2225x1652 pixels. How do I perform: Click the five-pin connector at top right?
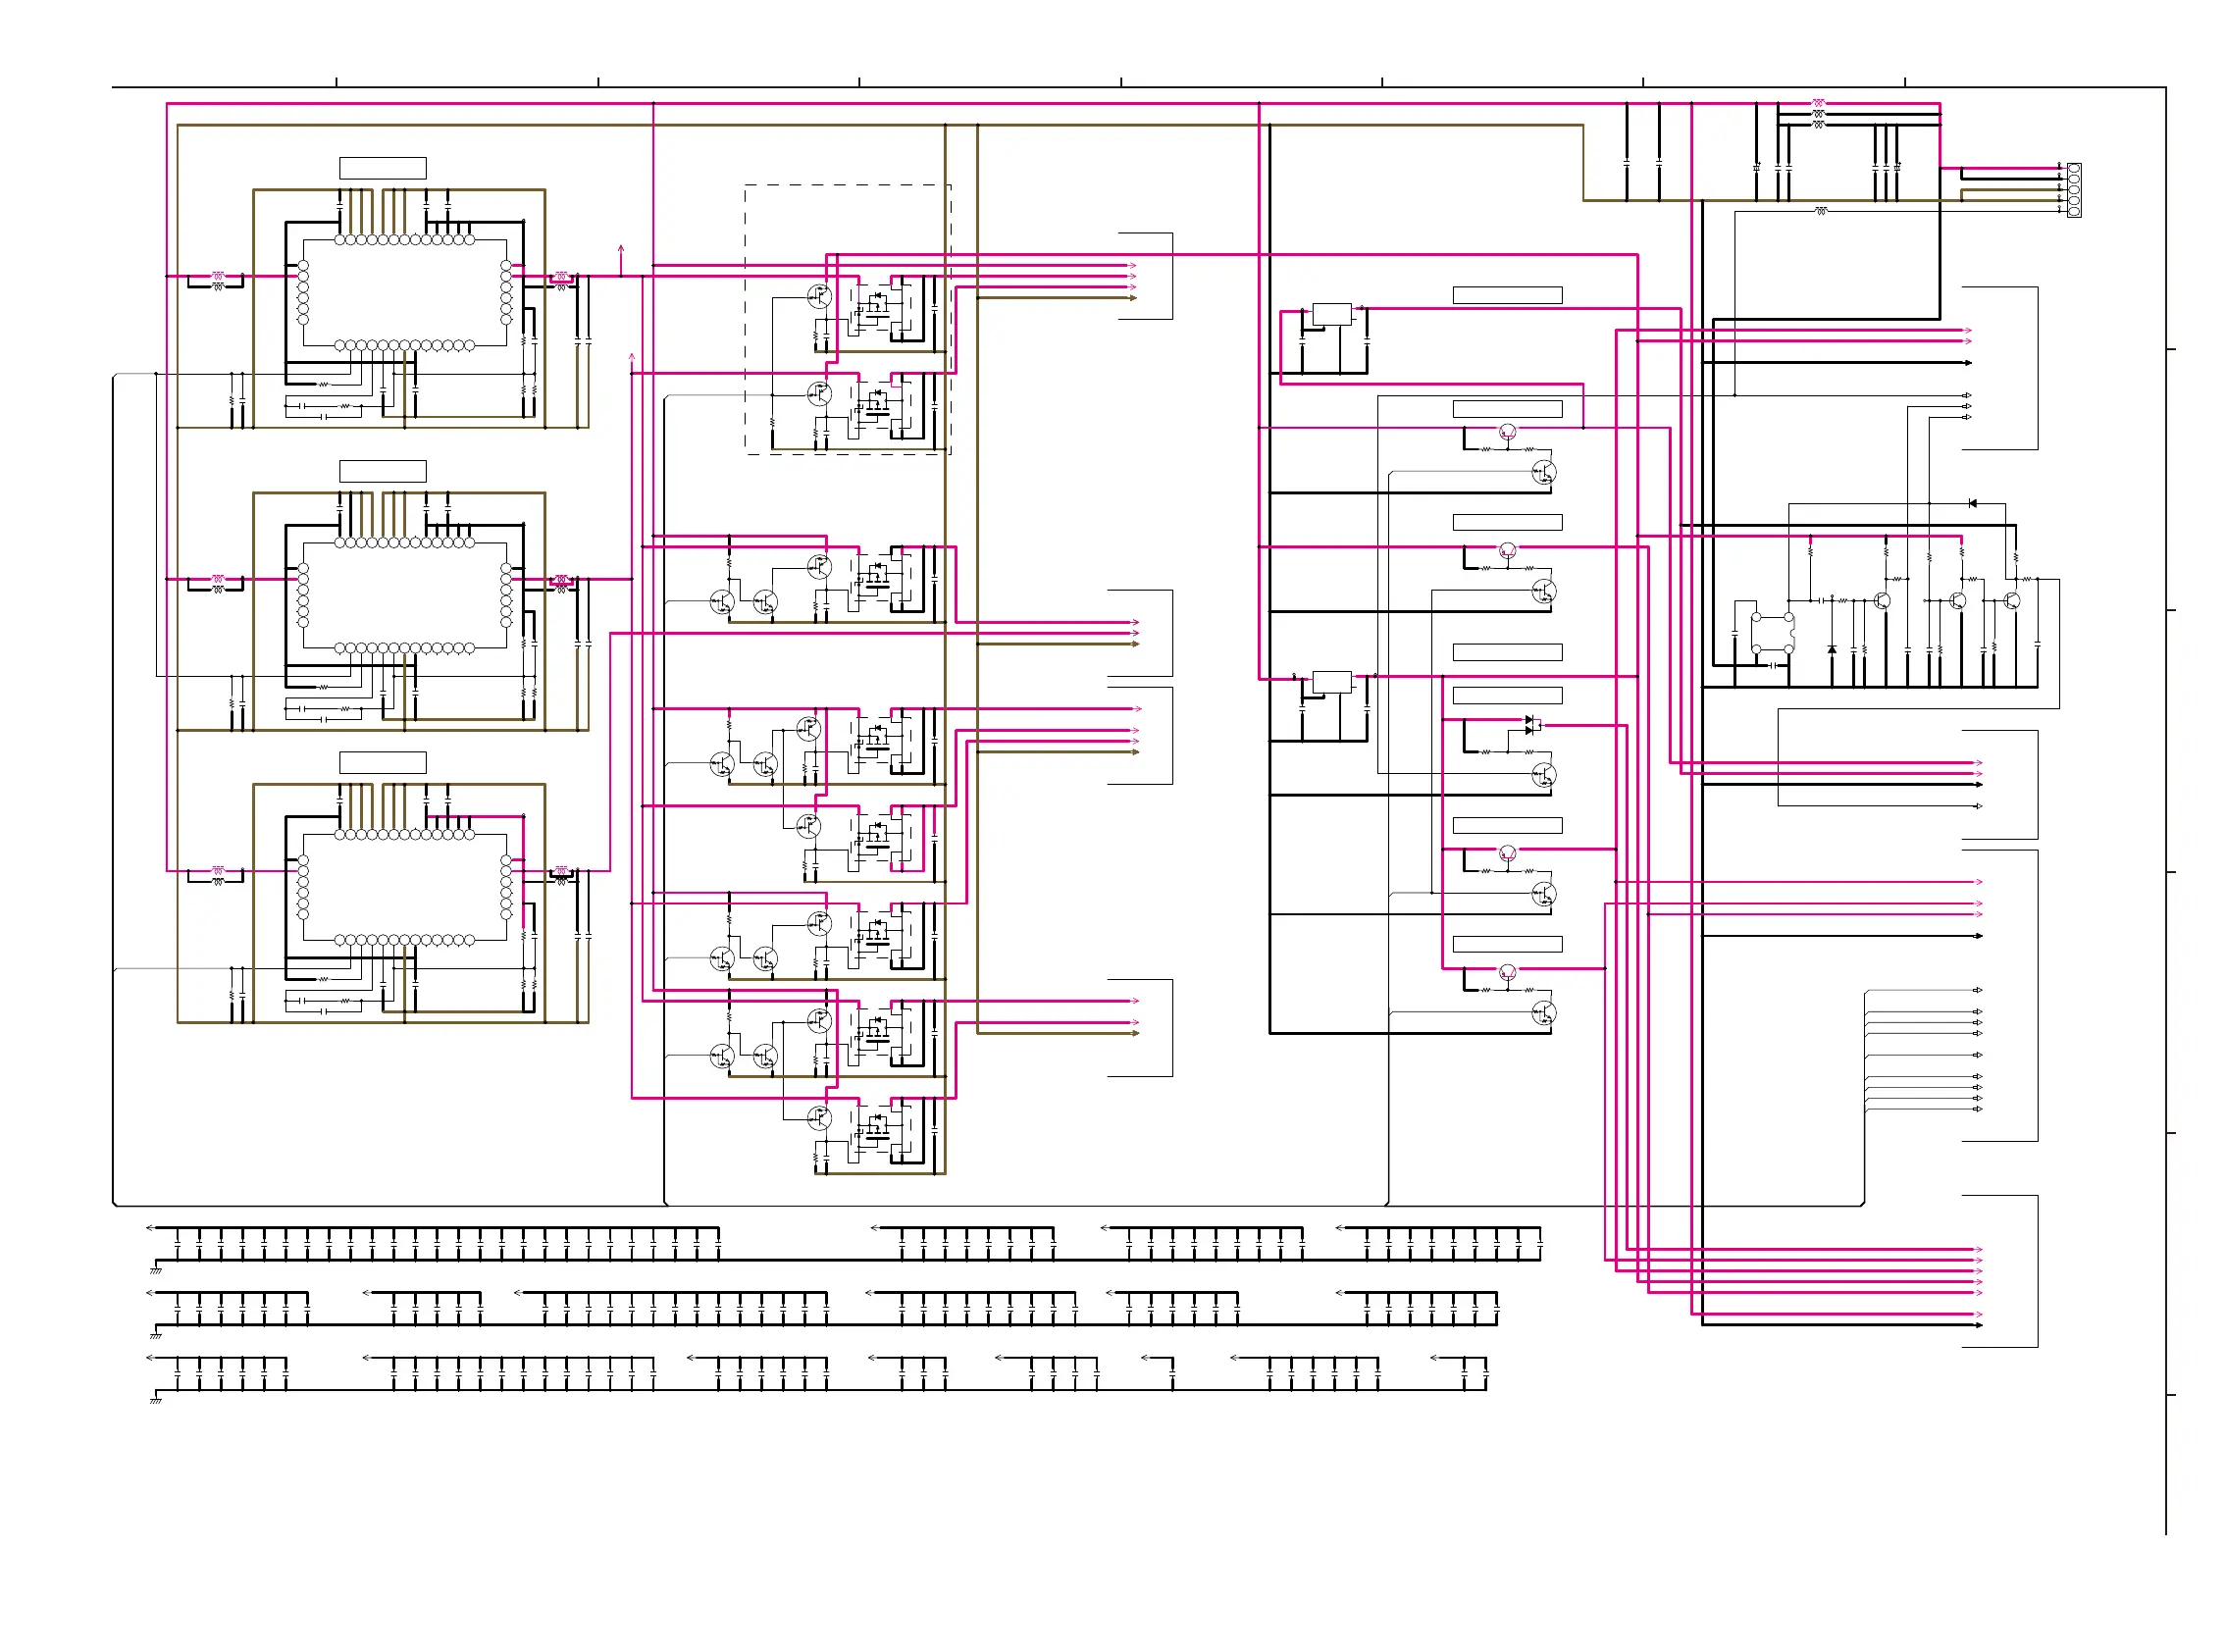(2073, 190)
